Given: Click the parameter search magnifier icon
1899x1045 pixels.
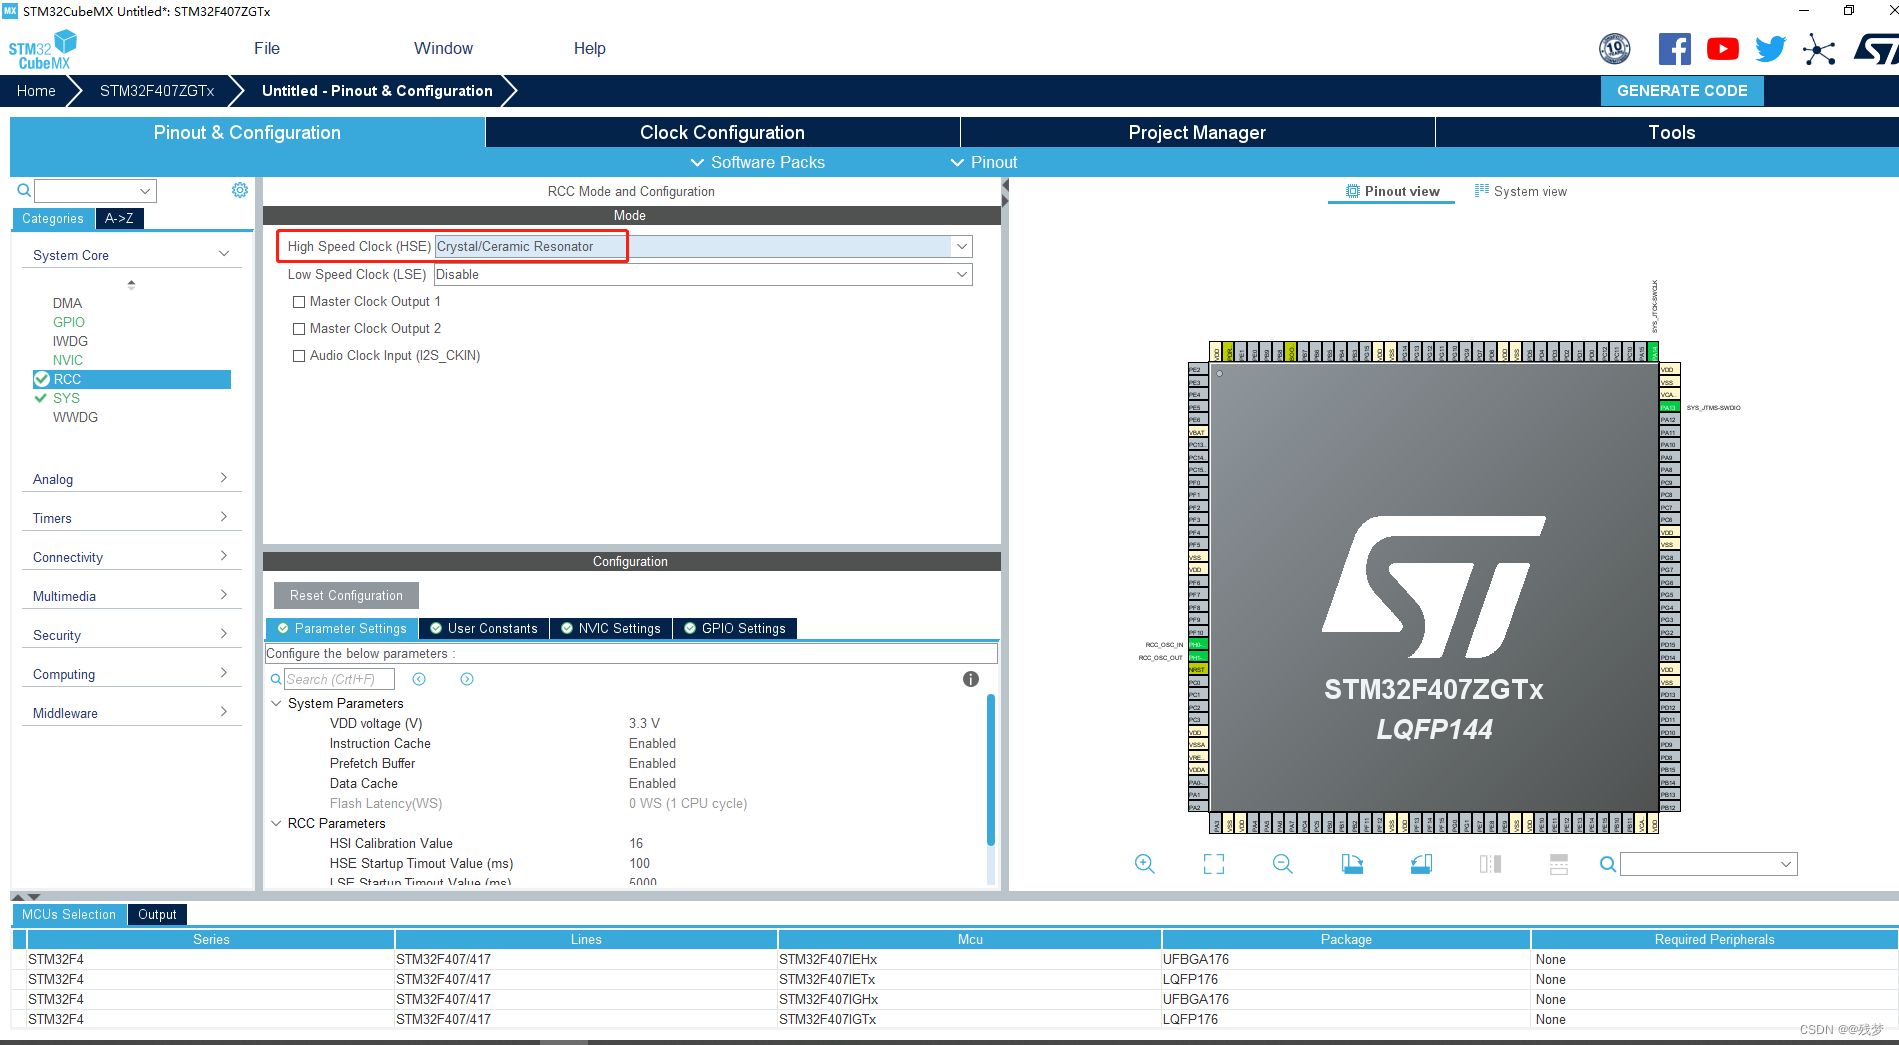Looking at the screenshot, I should (x=276, y=679).
